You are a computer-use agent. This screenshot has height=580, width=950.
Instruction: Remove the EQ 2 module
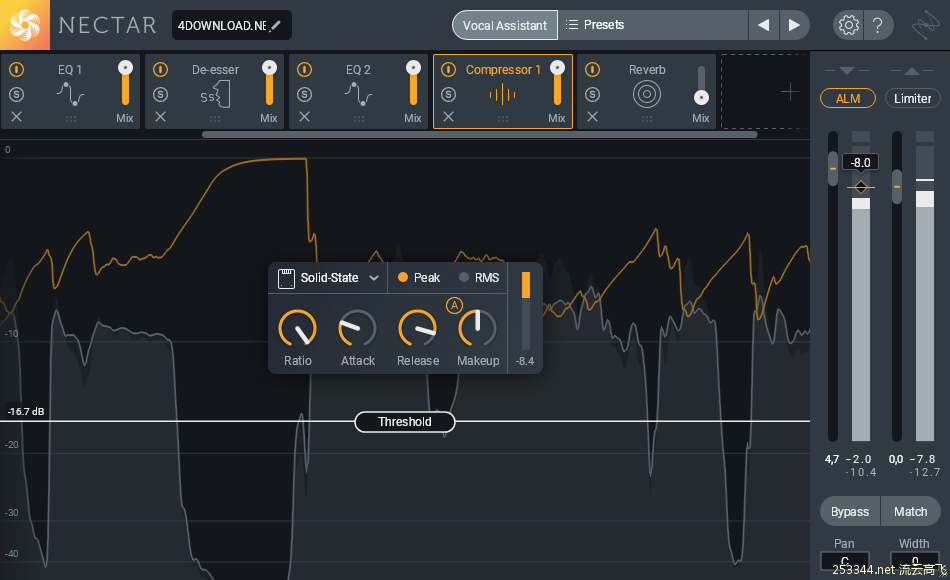pyautogui.click(x=305, y=116)
